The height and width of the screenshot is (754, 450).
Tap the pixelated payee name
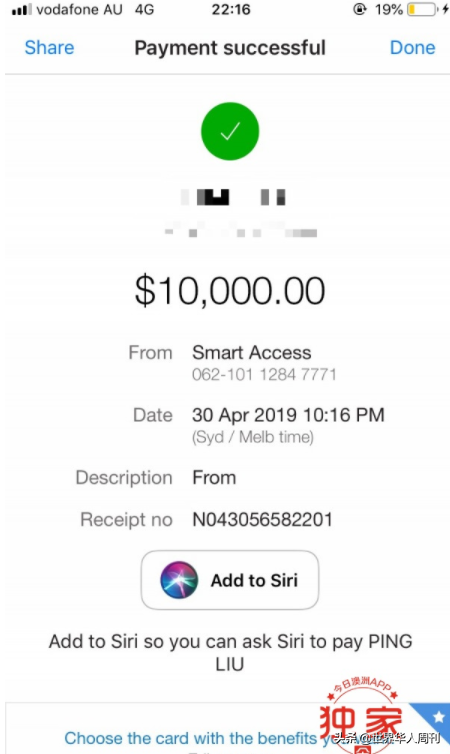pos(234,198)
